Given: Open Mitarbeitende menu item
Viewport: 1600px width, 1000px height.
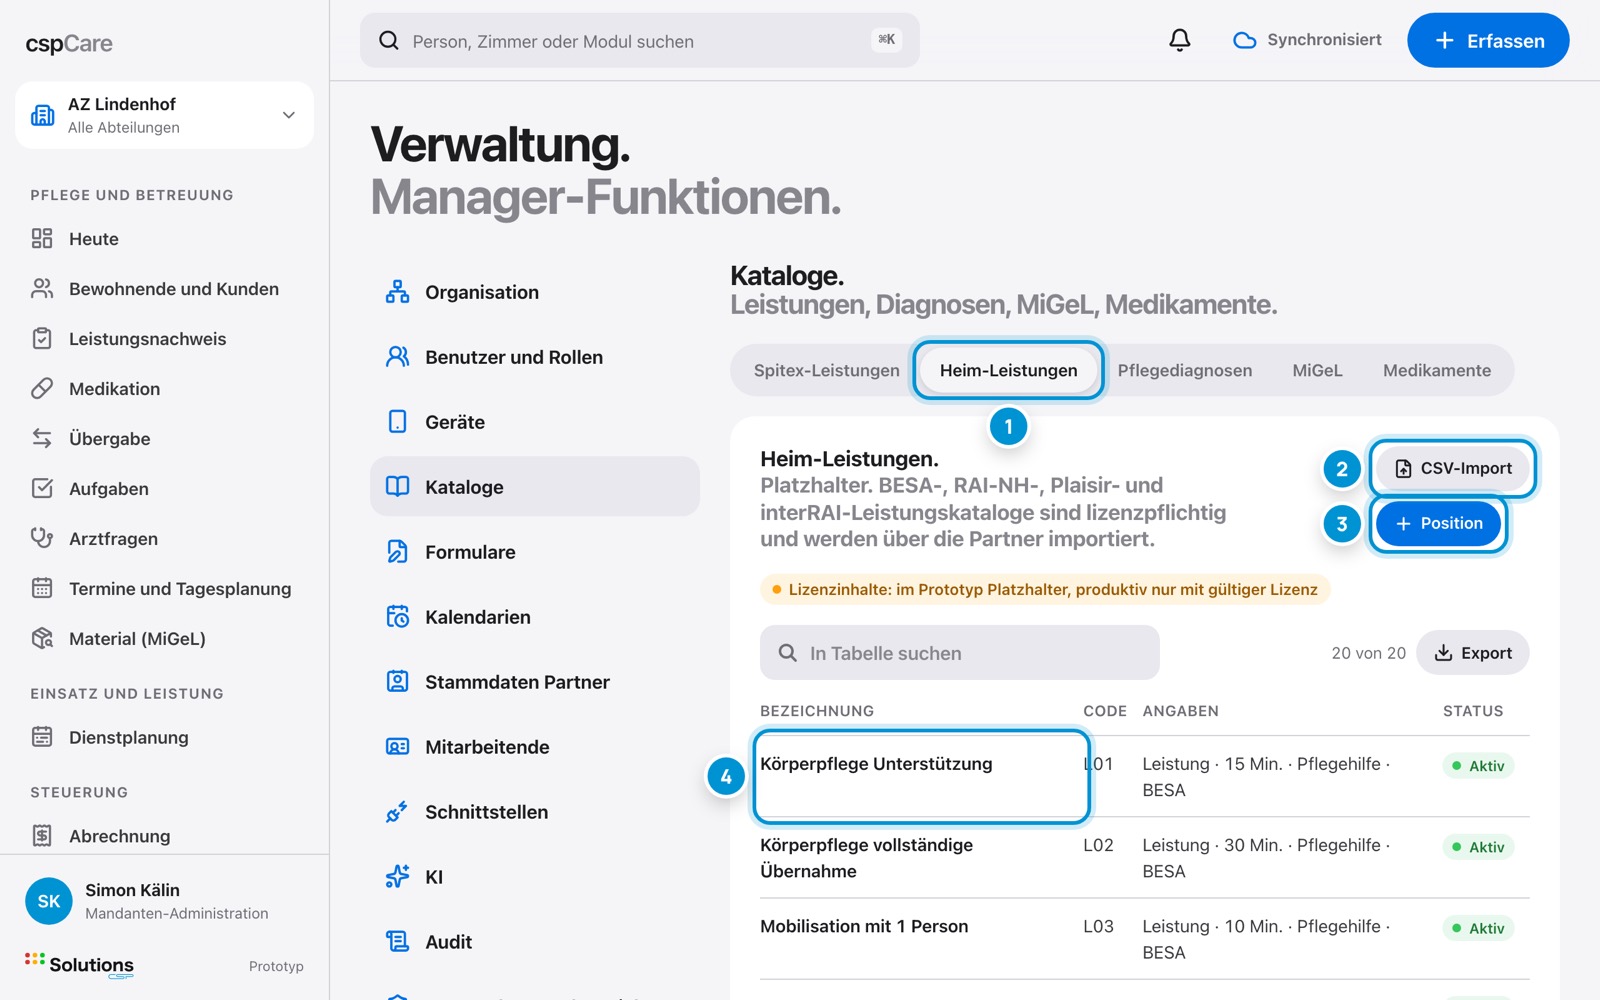Looking at the screenshot, I should (535, 747).
